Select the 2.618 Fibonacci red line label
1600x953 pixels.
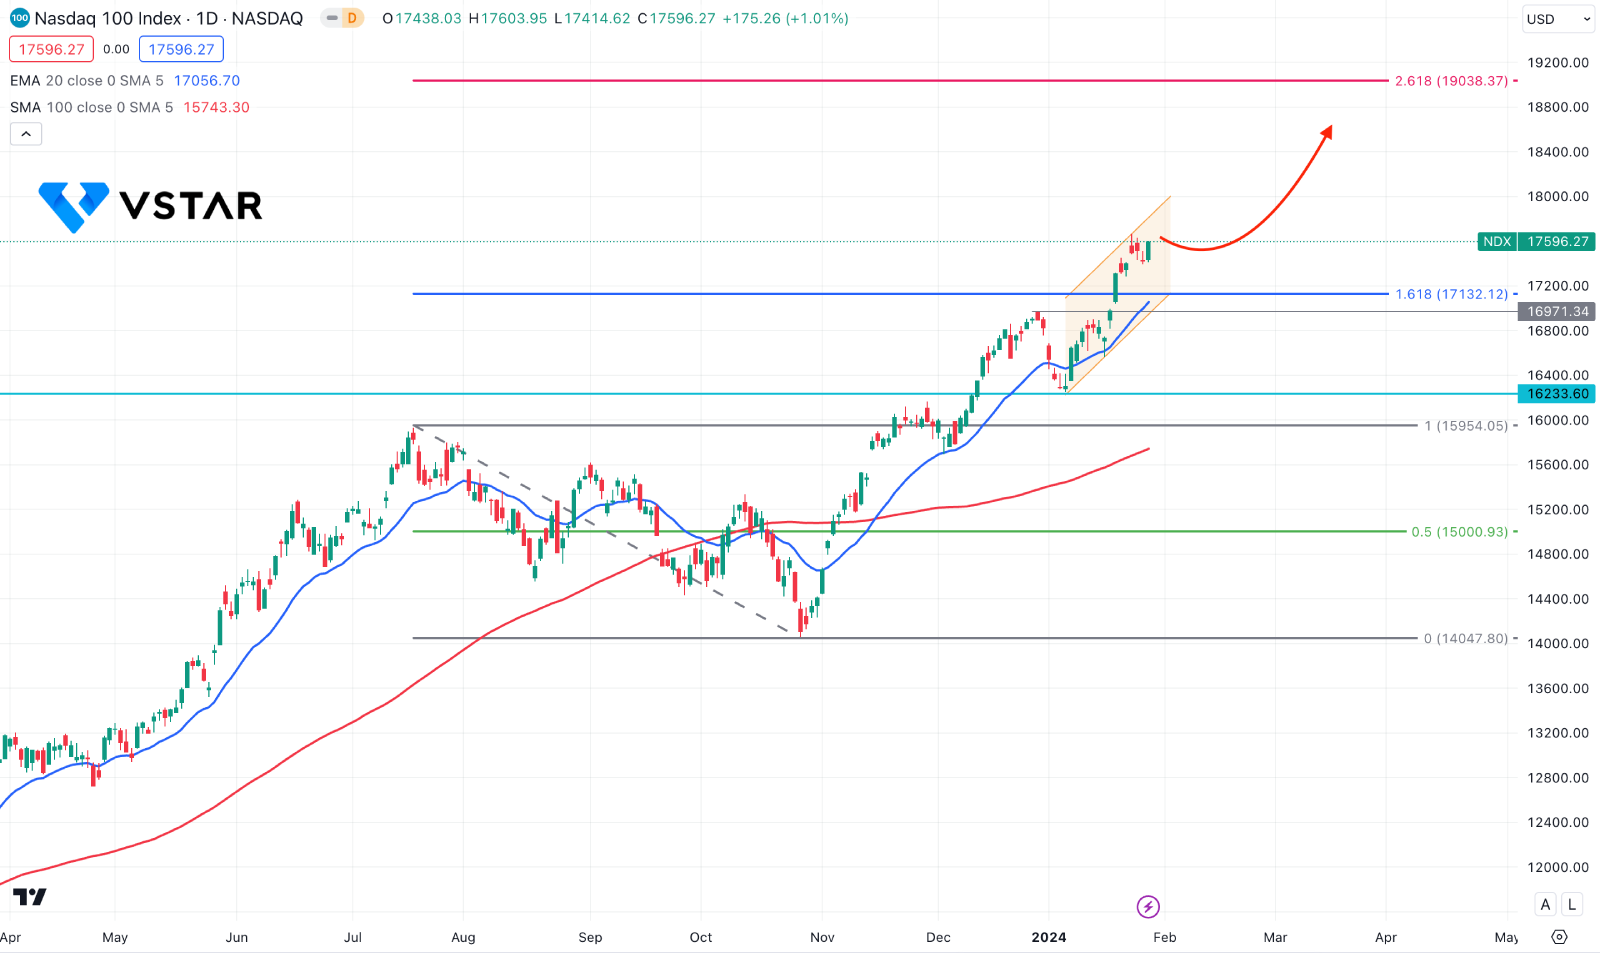1451,81
